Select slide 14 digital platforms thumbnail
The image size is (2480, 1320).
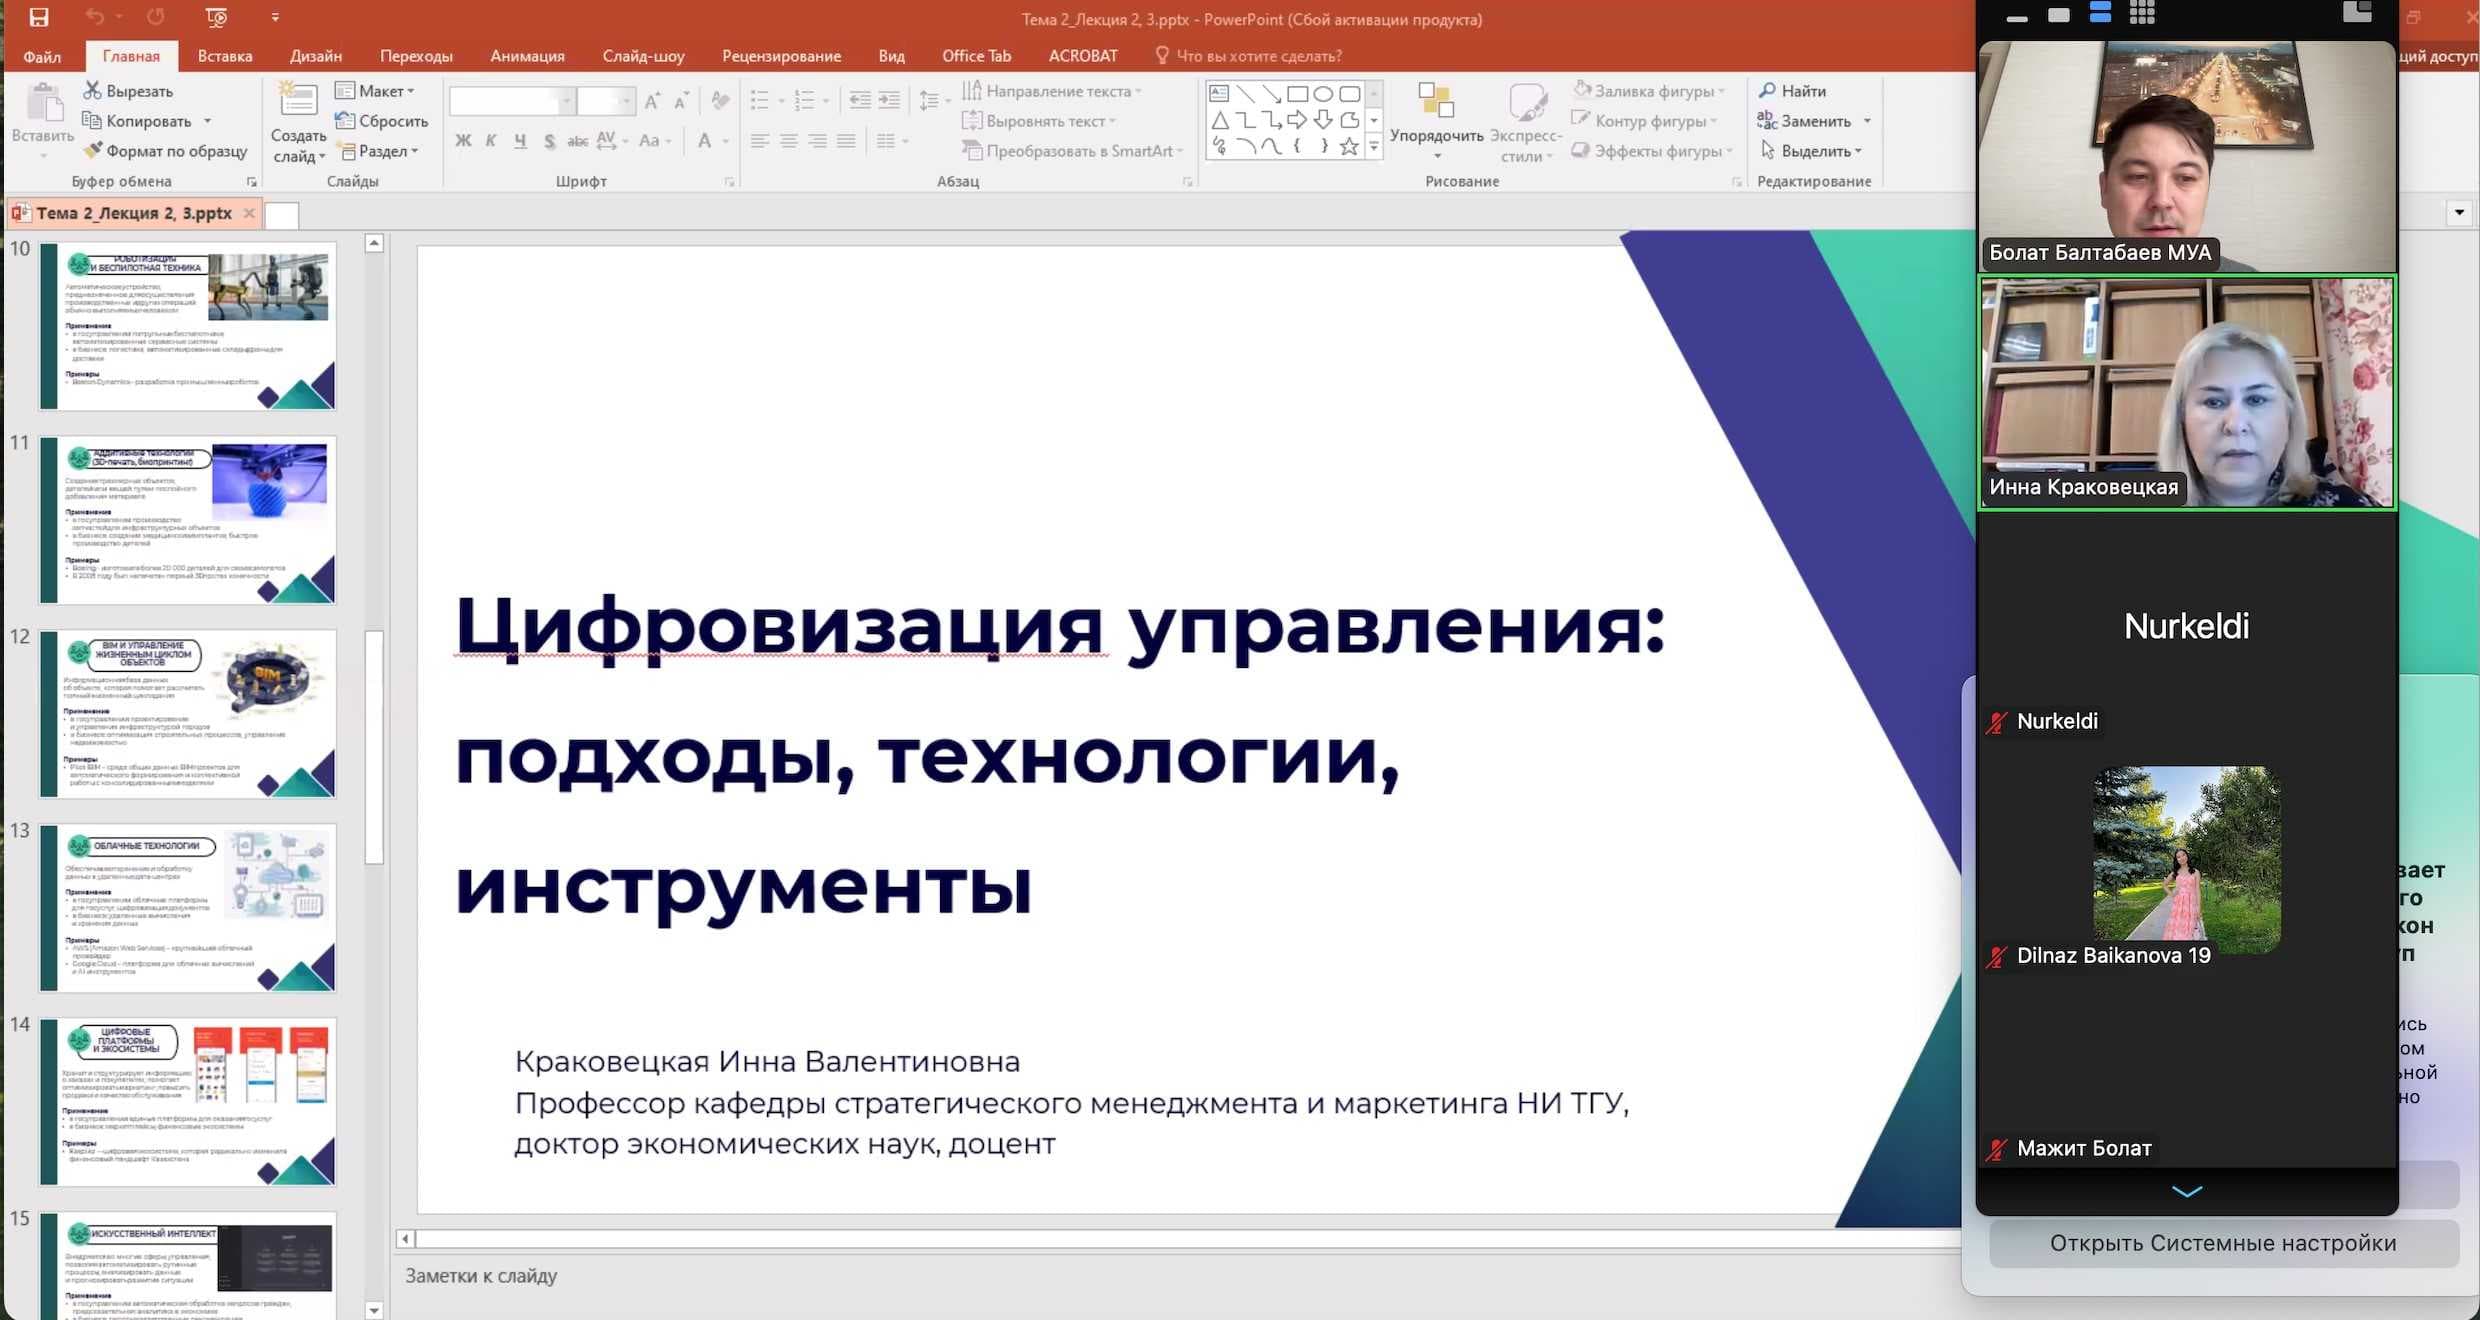point(188,1101)
